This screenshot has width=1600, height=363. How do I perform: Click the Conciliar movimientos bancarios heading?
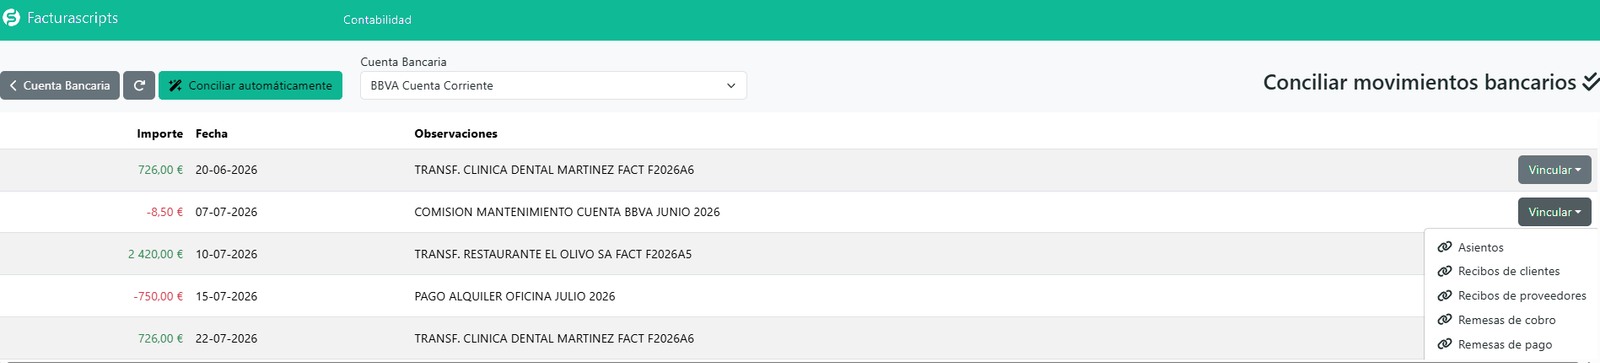pyautogui.click(x=1420, y=82)
